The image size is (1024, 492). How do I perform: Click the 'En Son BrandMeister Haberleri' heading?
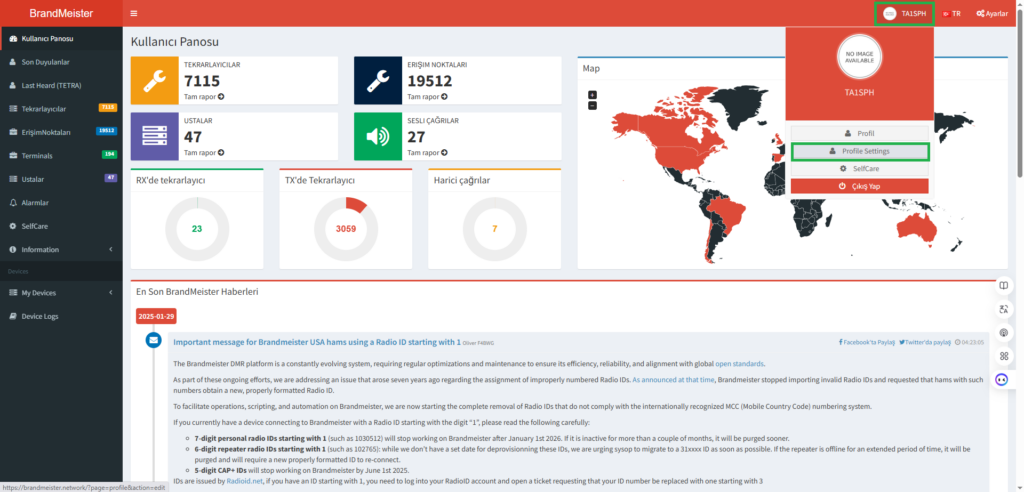click(x=197, y=291)
